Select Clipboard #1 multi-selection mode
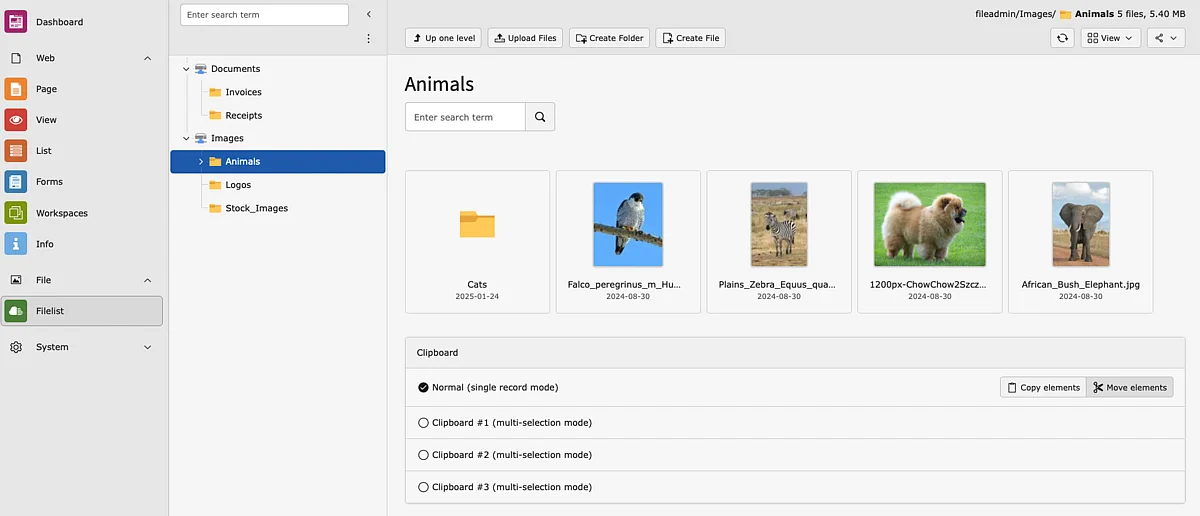The width and height of the screenshot is (1200, 516). (423, 423)
